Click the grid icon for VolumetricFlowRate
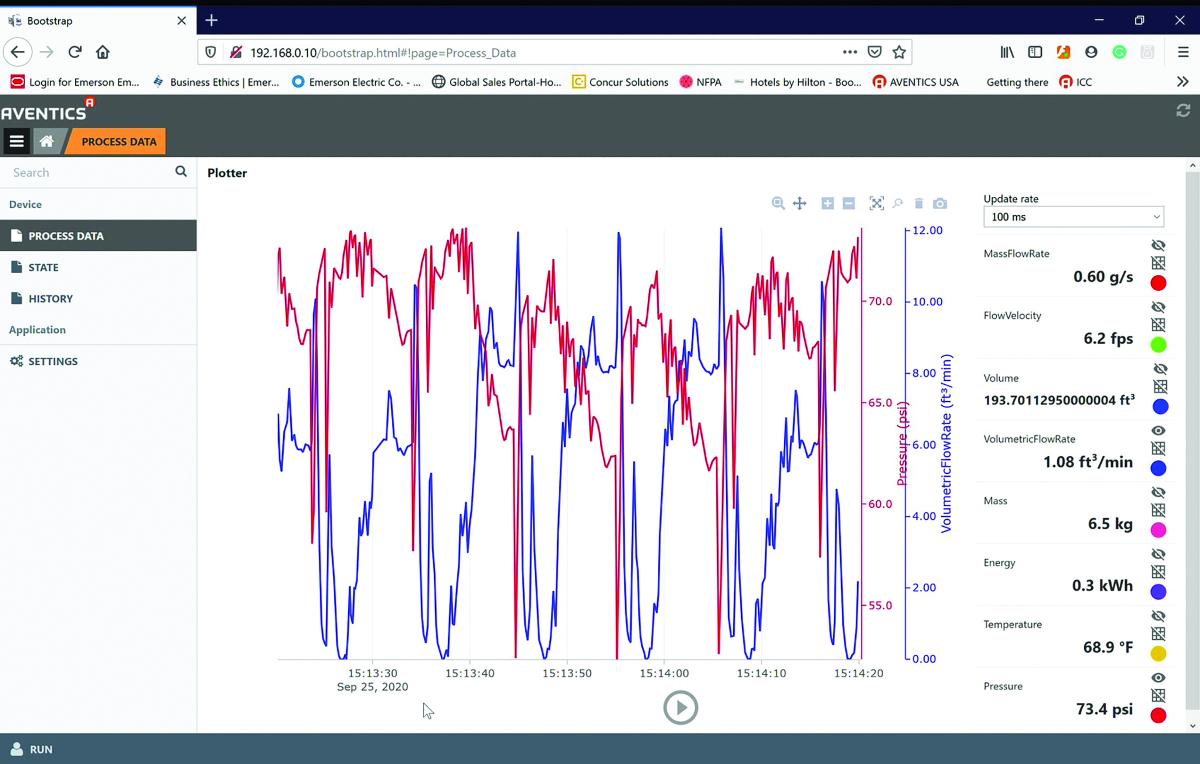 point(1158,449)
